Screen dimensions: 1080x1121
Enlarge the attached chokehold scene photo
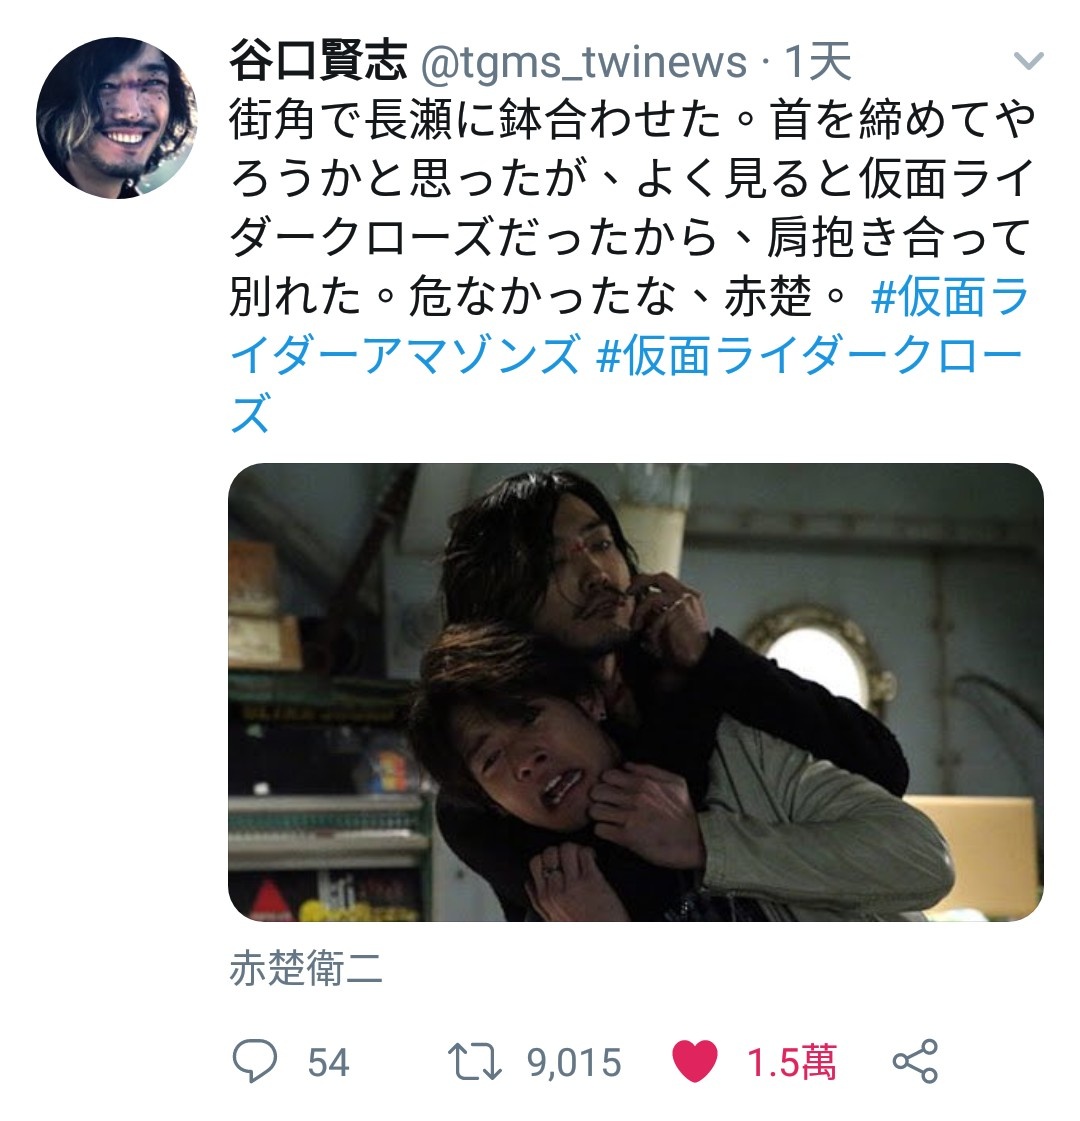pos(635,692)
